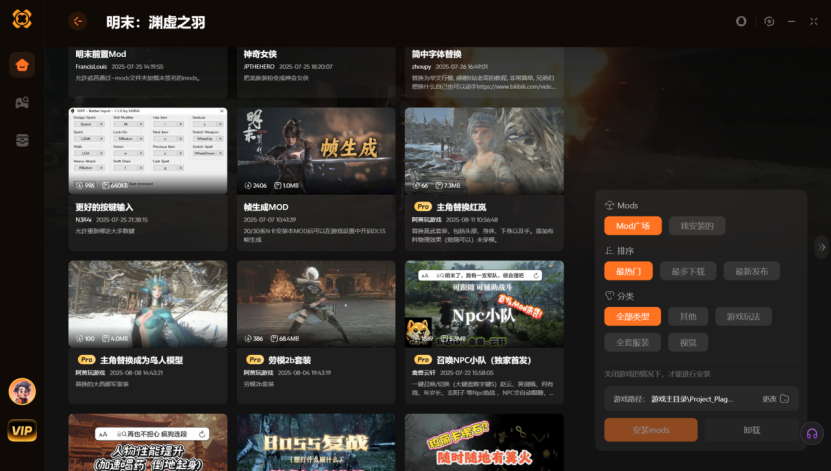Click the 劳模2b套装 title text
The image size is (831, 471).
[x=289, y=360]
